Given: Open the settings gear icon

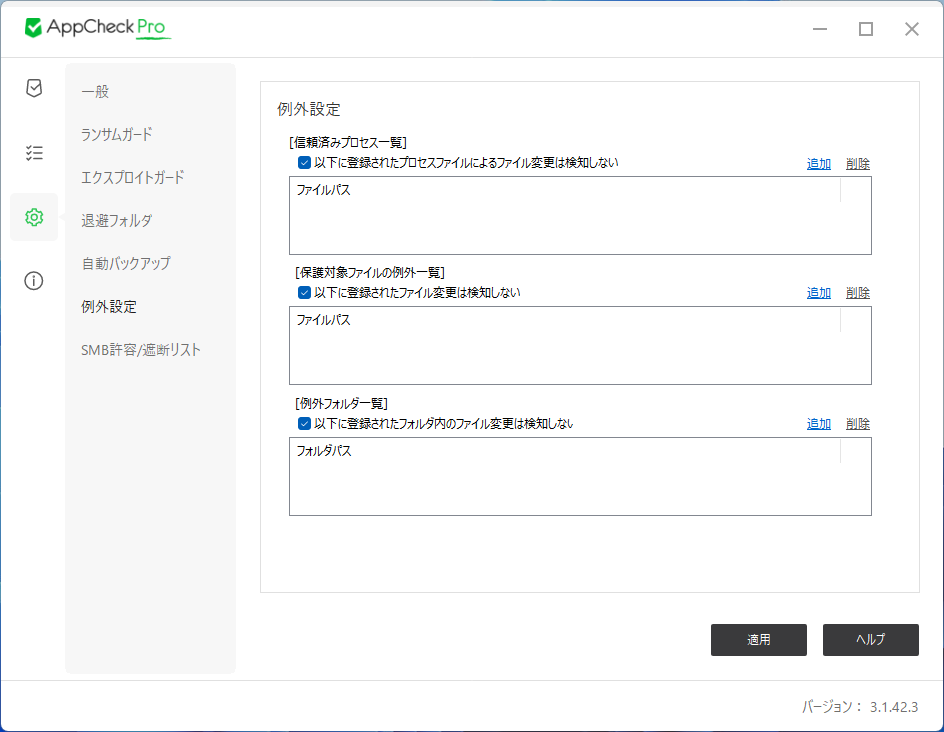Looking at the screenshot, I should click(x=33, y=216).
